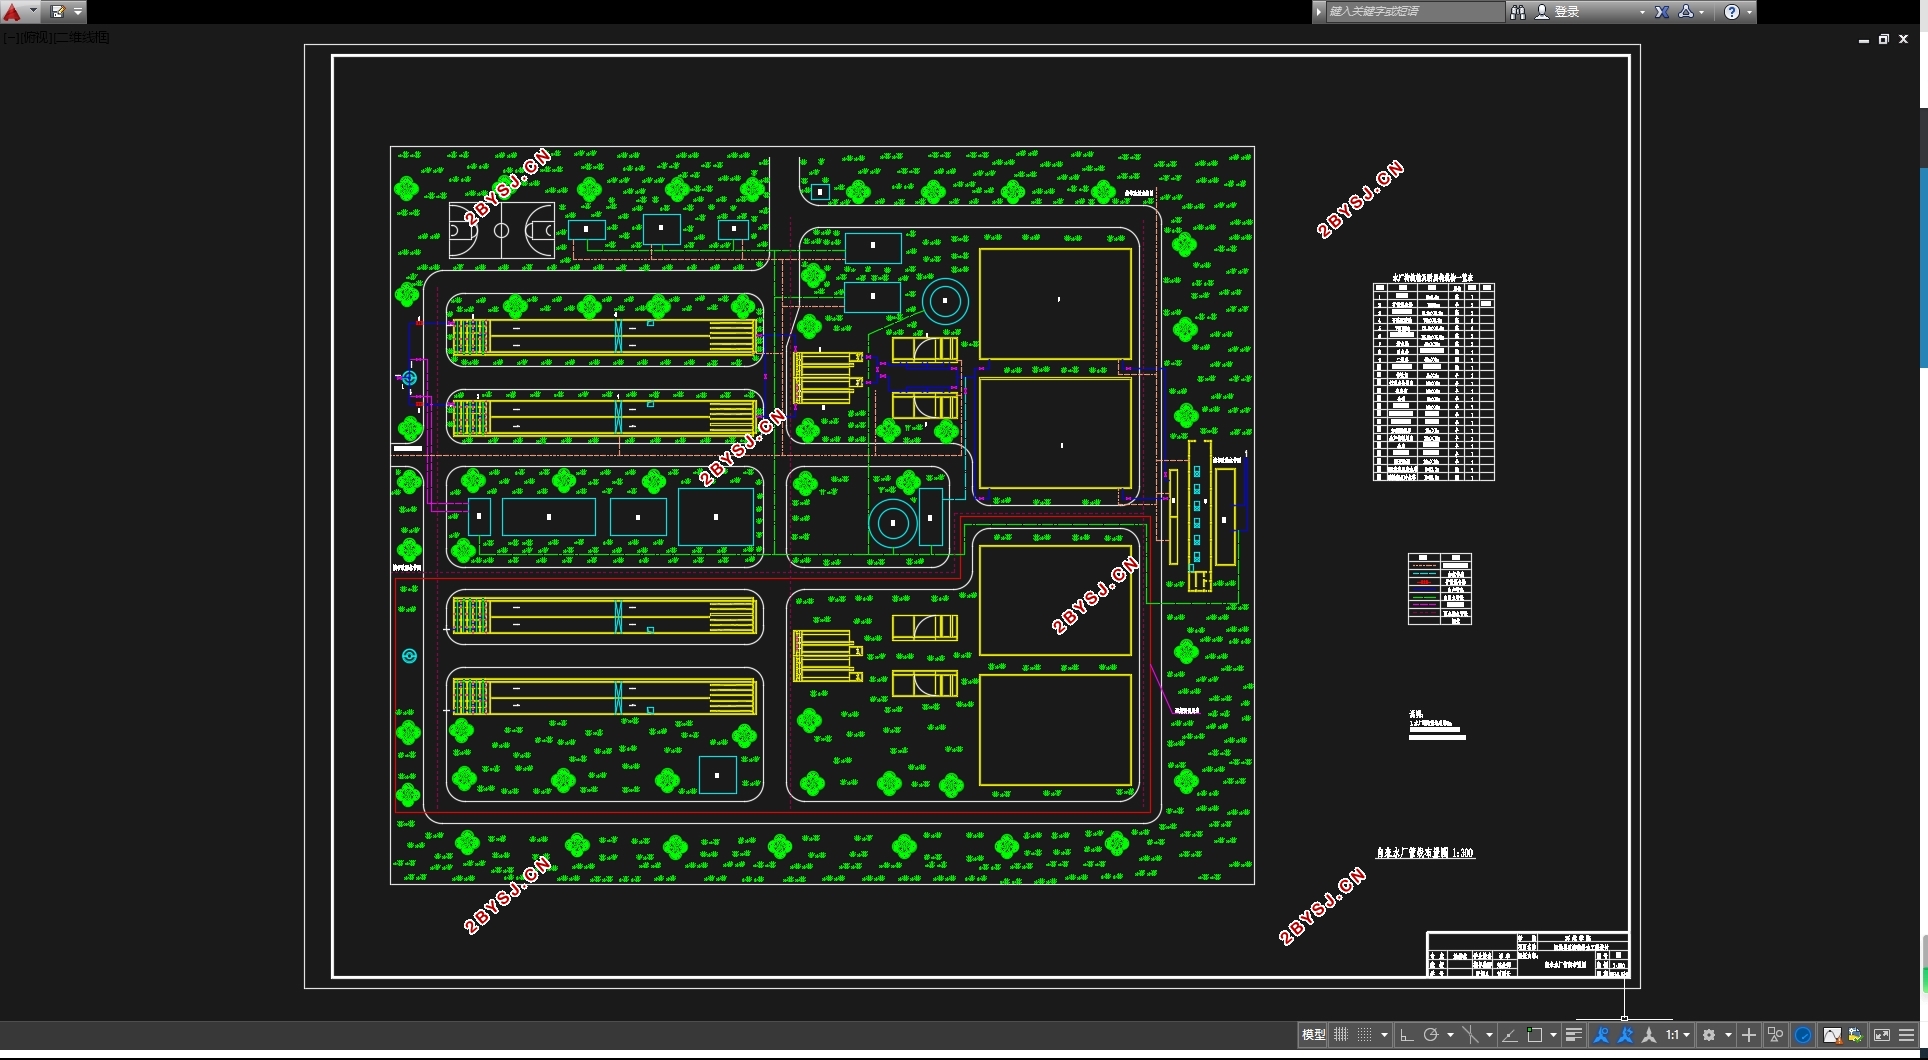
Task: Close the drawing window
Action: (x=1903, y=40)
